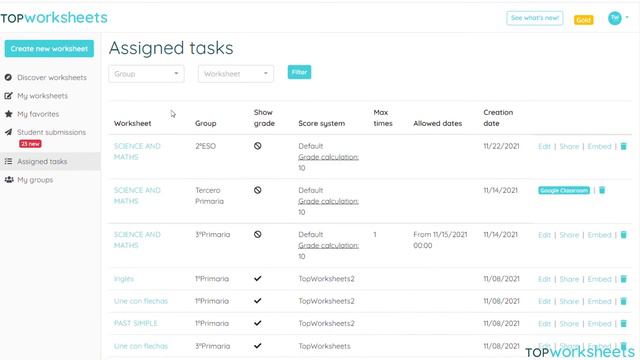
Task: Click the 11/22/2021 creation date
Action: [x=501, y=146]
